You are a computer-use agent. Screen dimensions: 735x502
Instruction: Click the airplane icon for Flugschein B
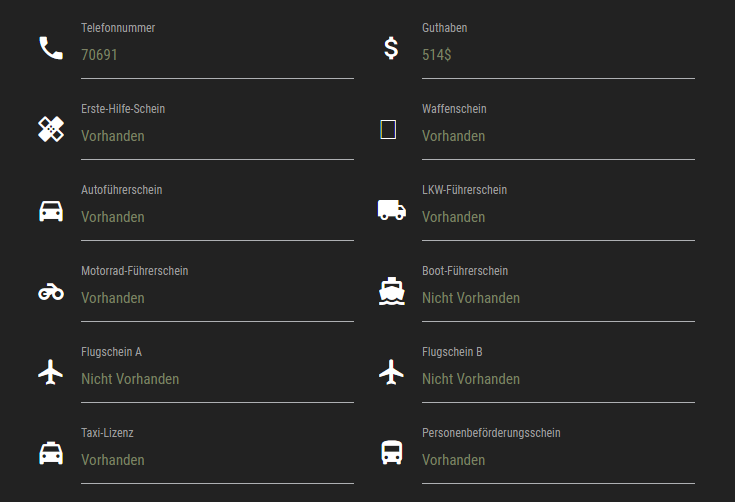tap(392, 372)
